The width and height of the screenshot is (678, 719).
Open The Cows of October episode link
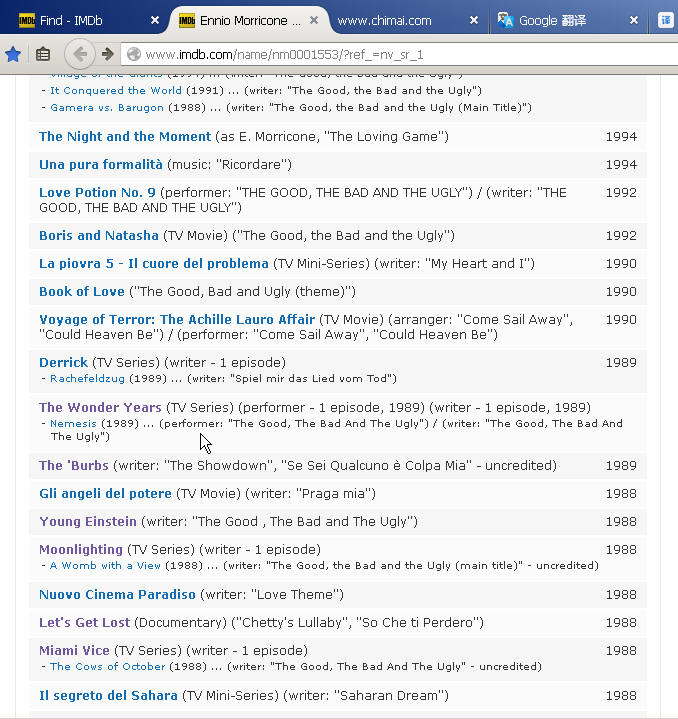click(x=108, y=666)
